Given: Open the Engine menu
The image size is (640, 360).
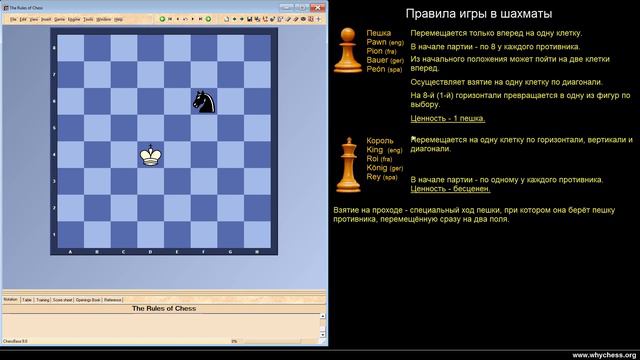Looking at the screenshot, I should point(74,19).
